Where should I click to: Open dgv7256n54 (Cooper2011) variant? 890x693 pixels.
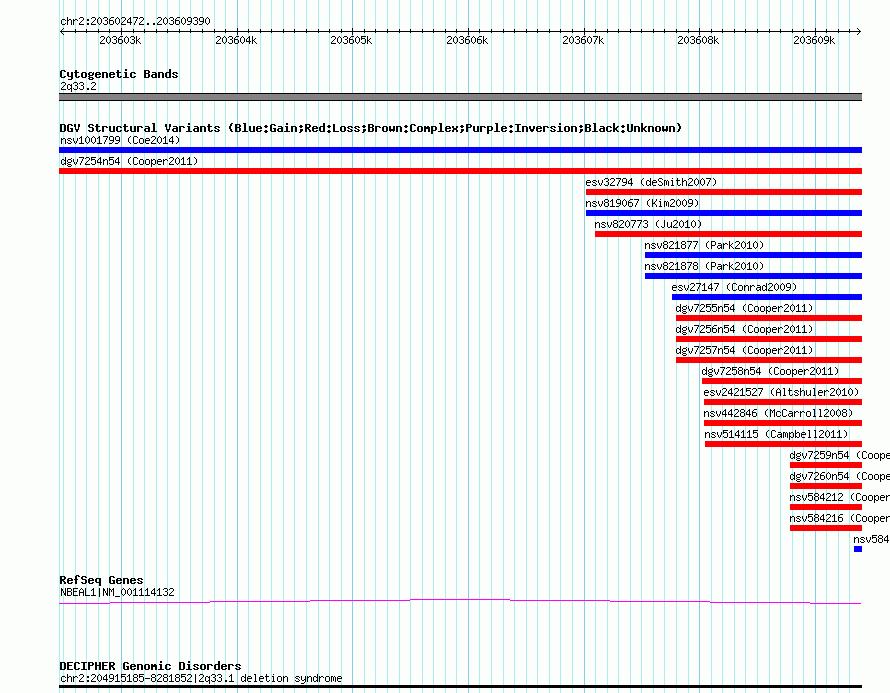point(744,329)
